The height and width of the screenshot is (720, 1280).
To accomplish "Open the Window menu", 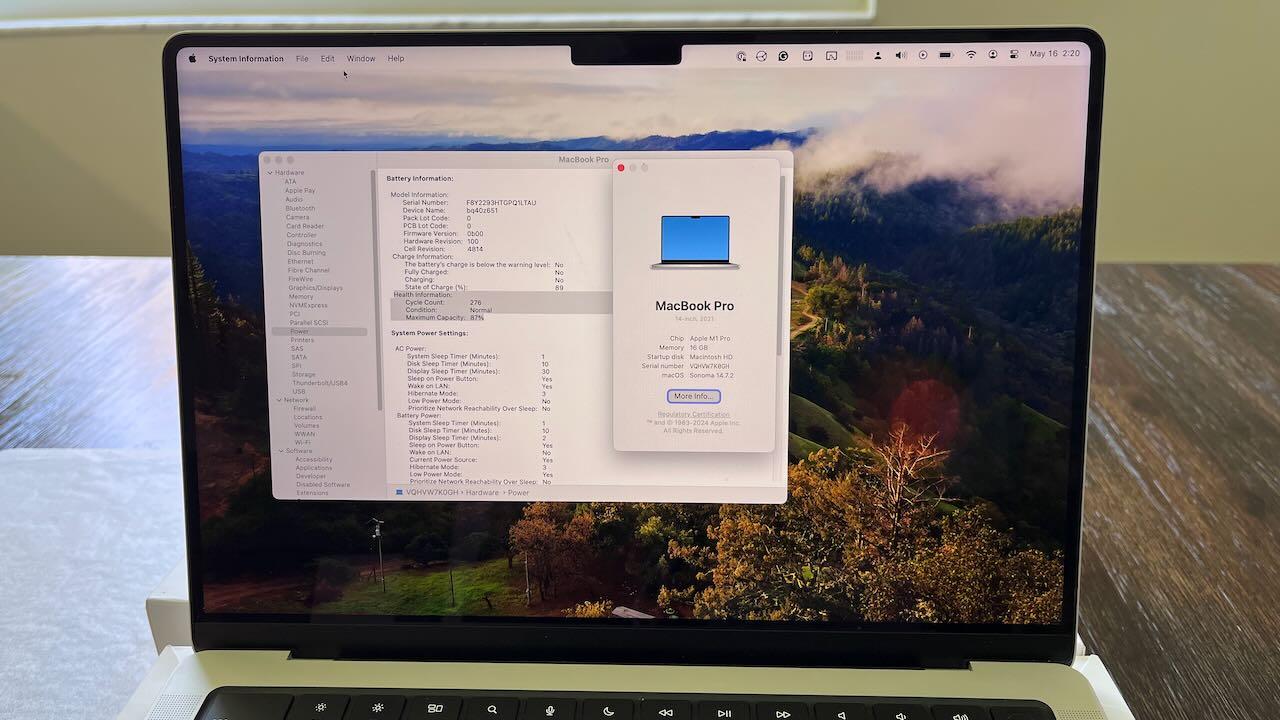I will (361, 59).
